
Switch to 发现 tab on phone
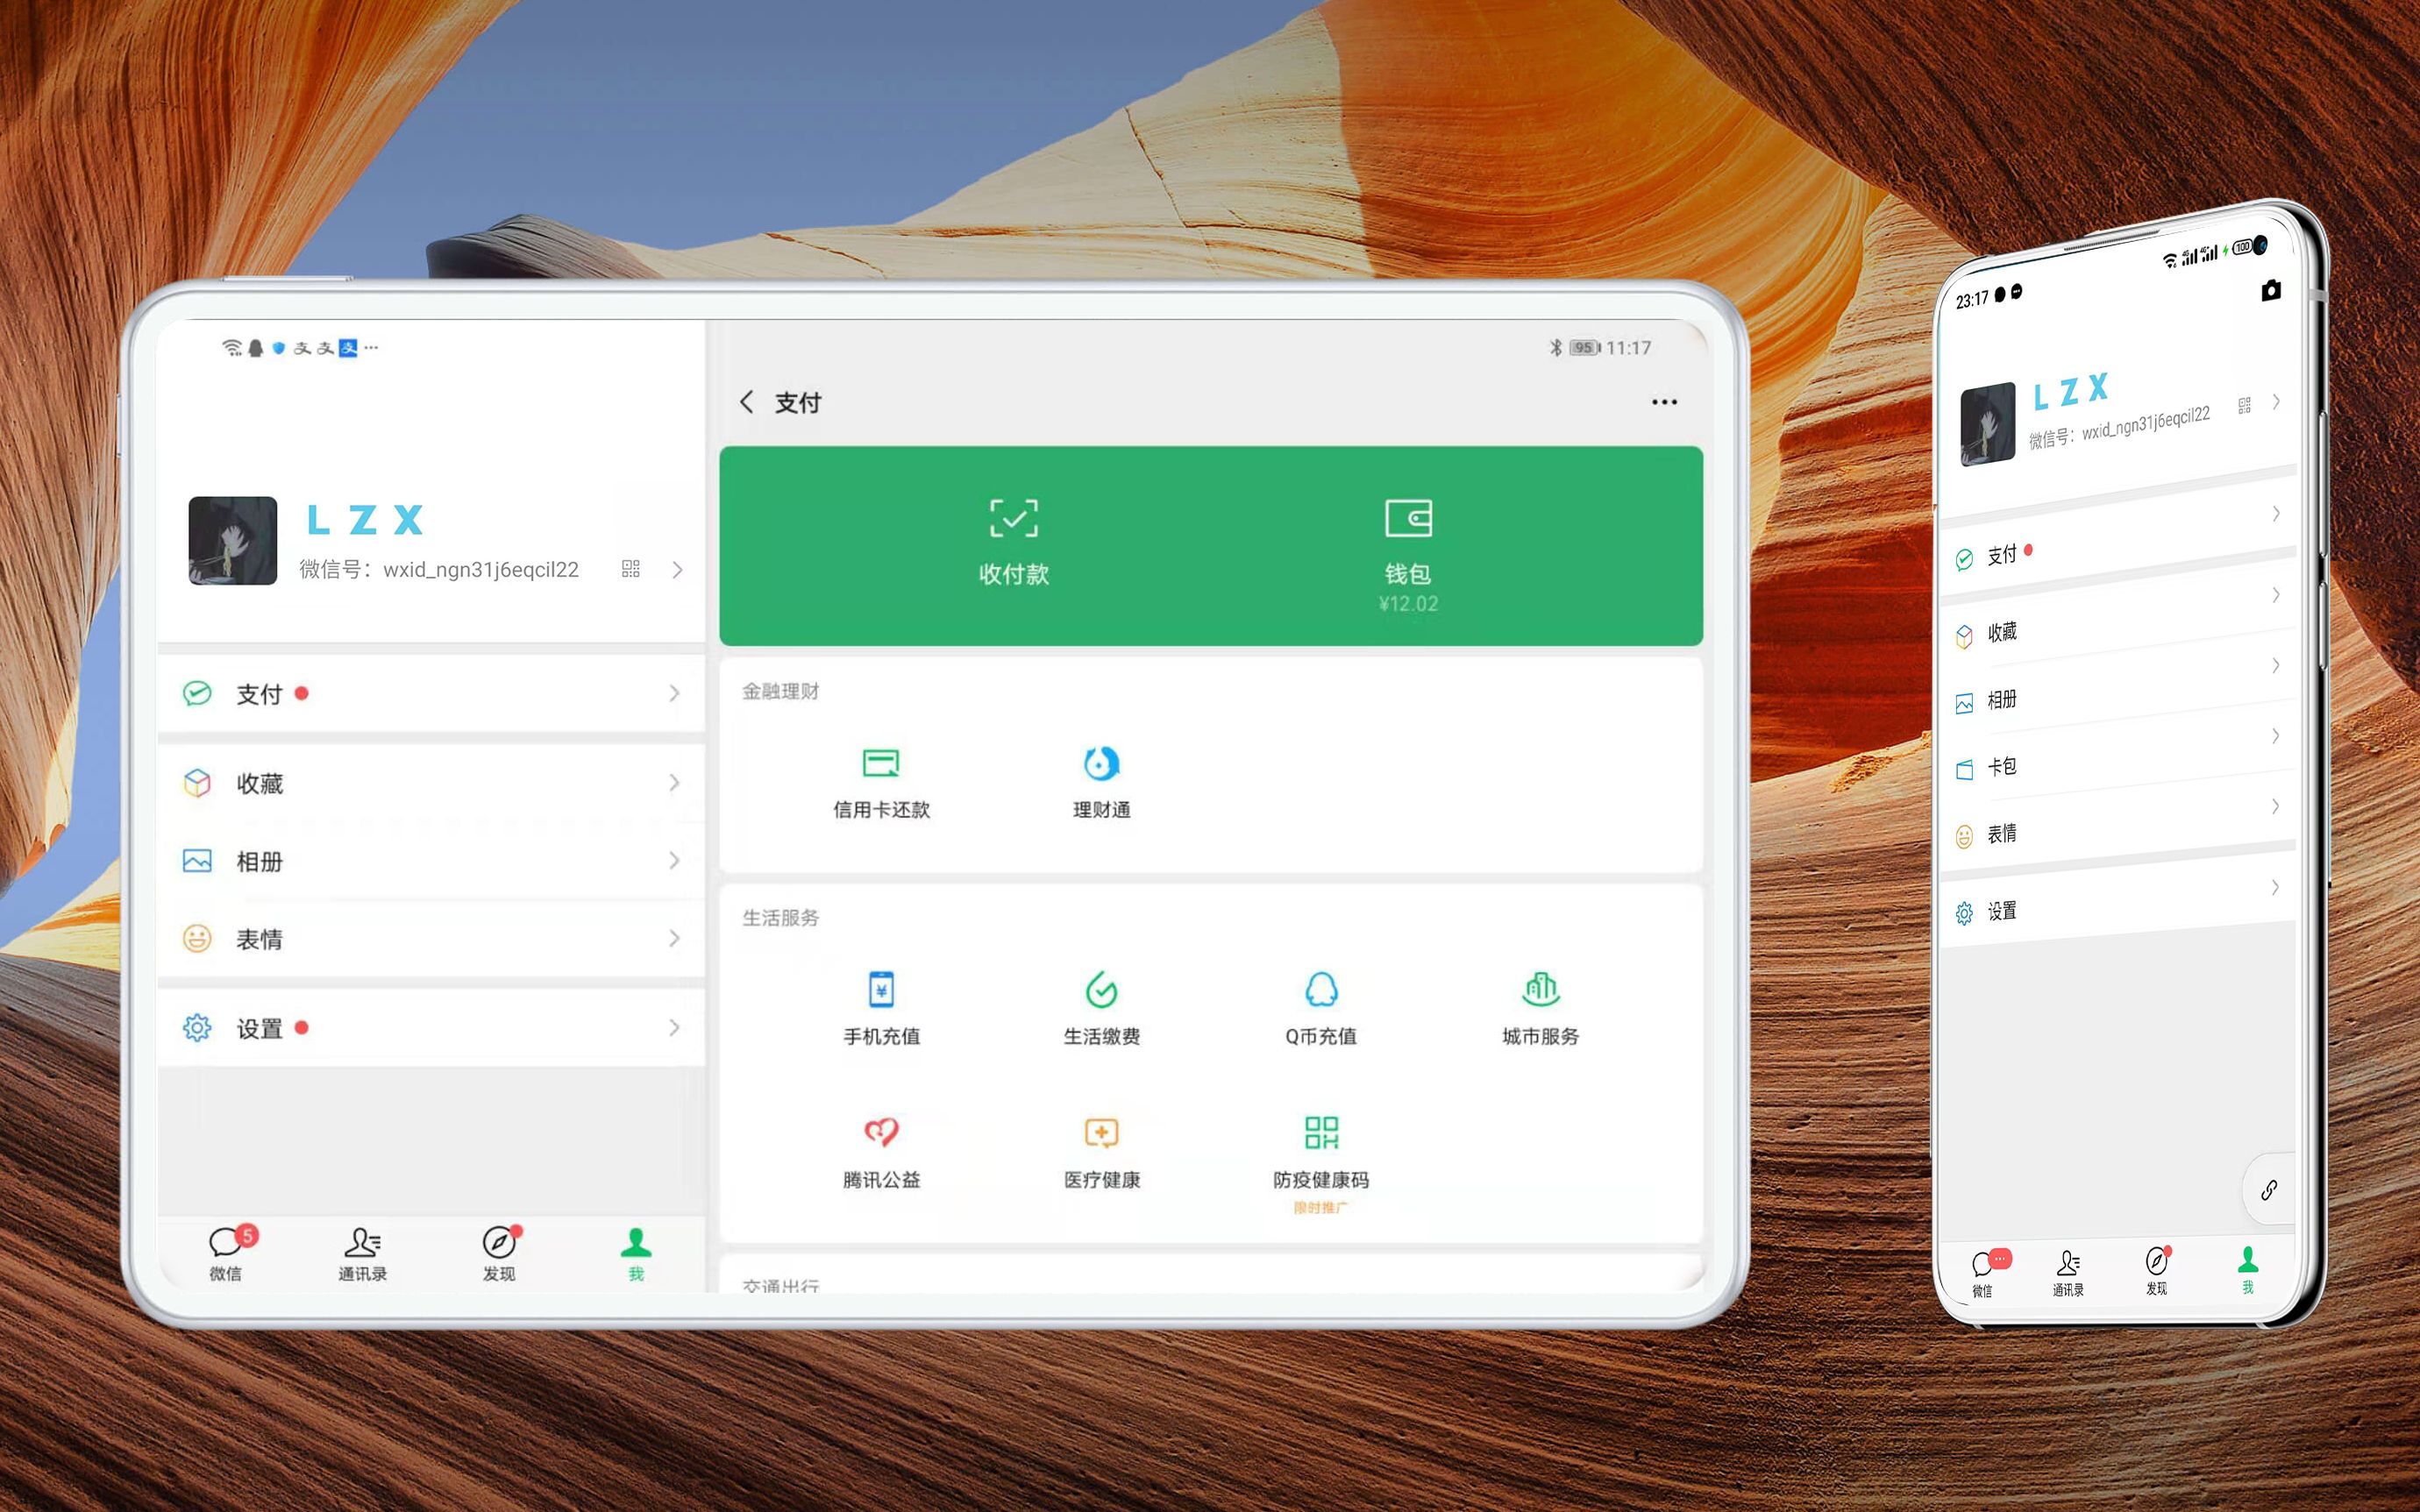point(2157,1270)
